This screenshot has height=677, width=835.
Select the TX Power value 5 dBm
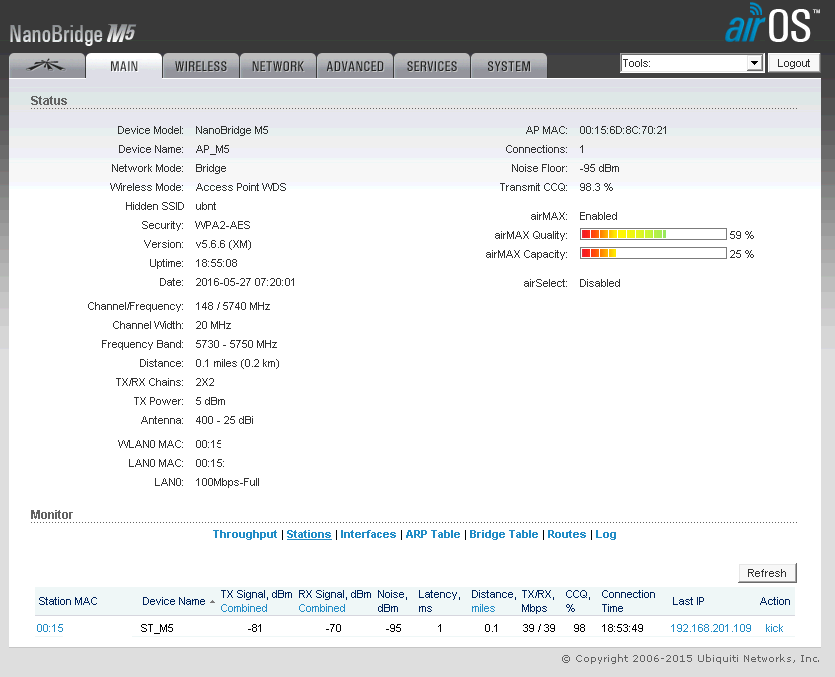pyautogui.click(x=210, y=401)
